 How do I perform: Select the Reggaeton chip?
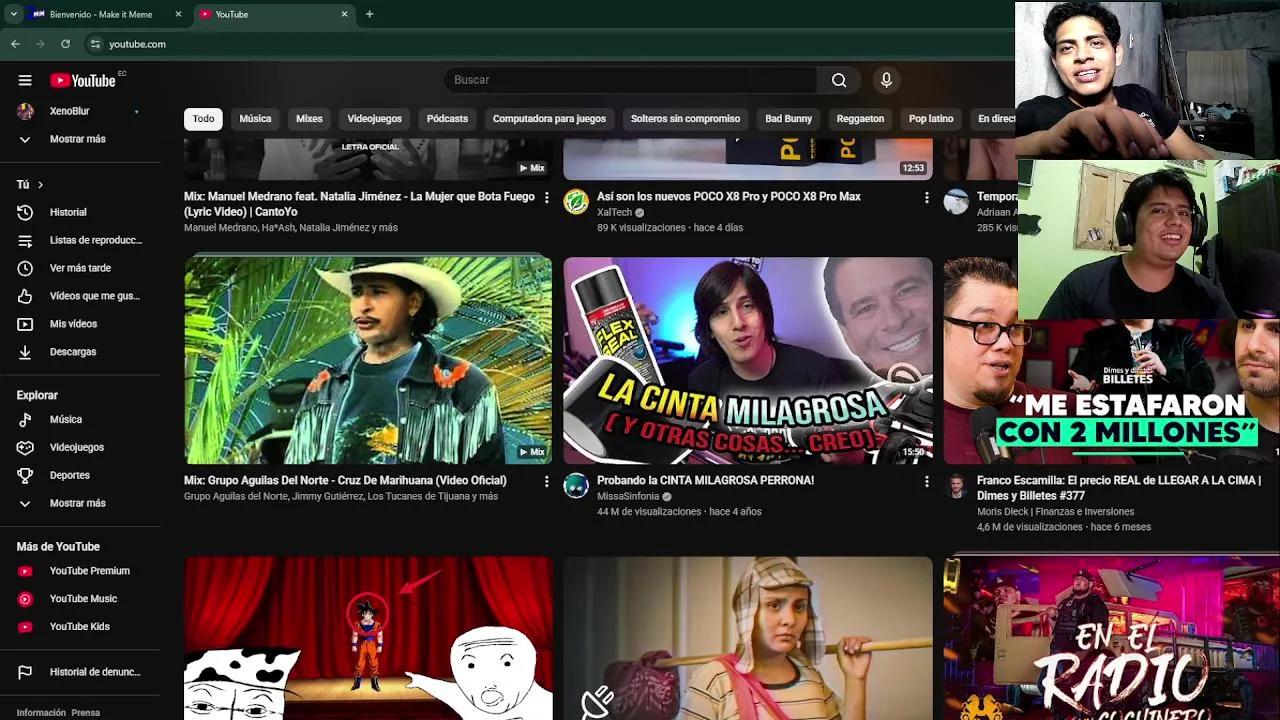(860, 119)
